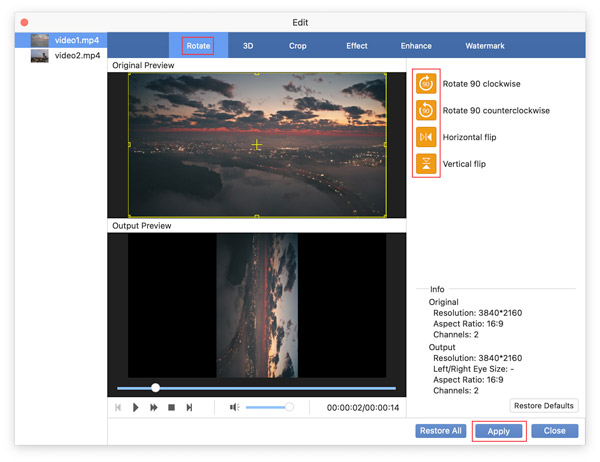Image resolution: width=600 pixels, height=462 pixels.
Task: Click the Rotate 90 clockwise icon
Action: 426,84
